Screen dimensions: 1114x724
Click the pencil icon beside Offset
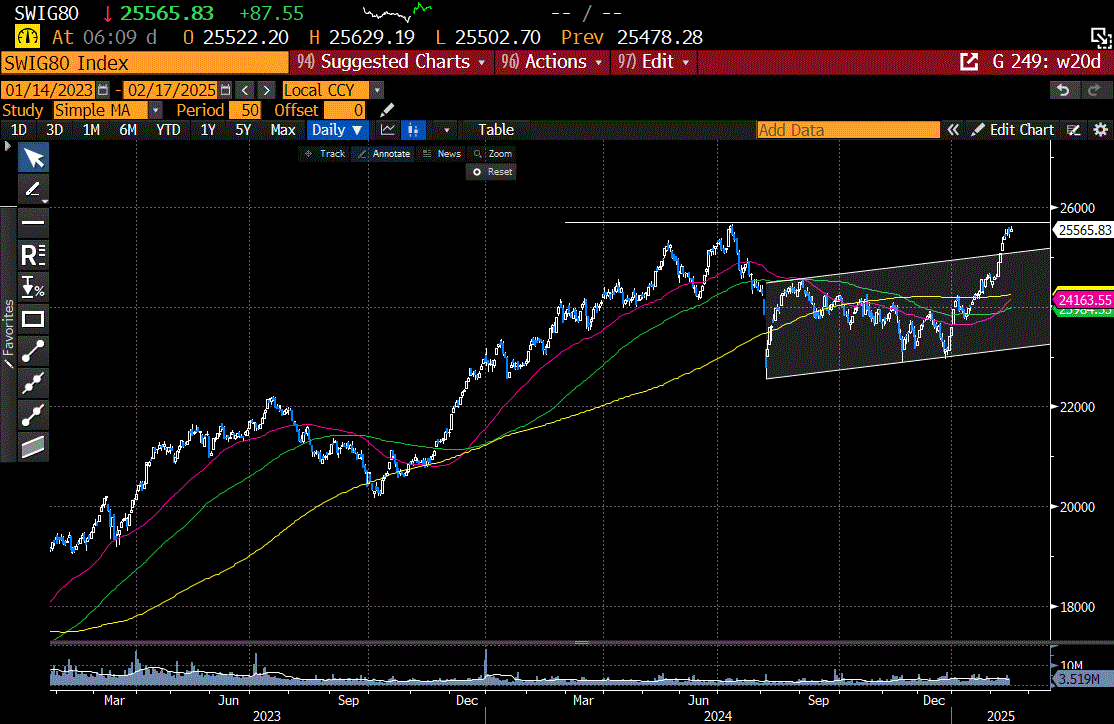click(x=387, y=110)
